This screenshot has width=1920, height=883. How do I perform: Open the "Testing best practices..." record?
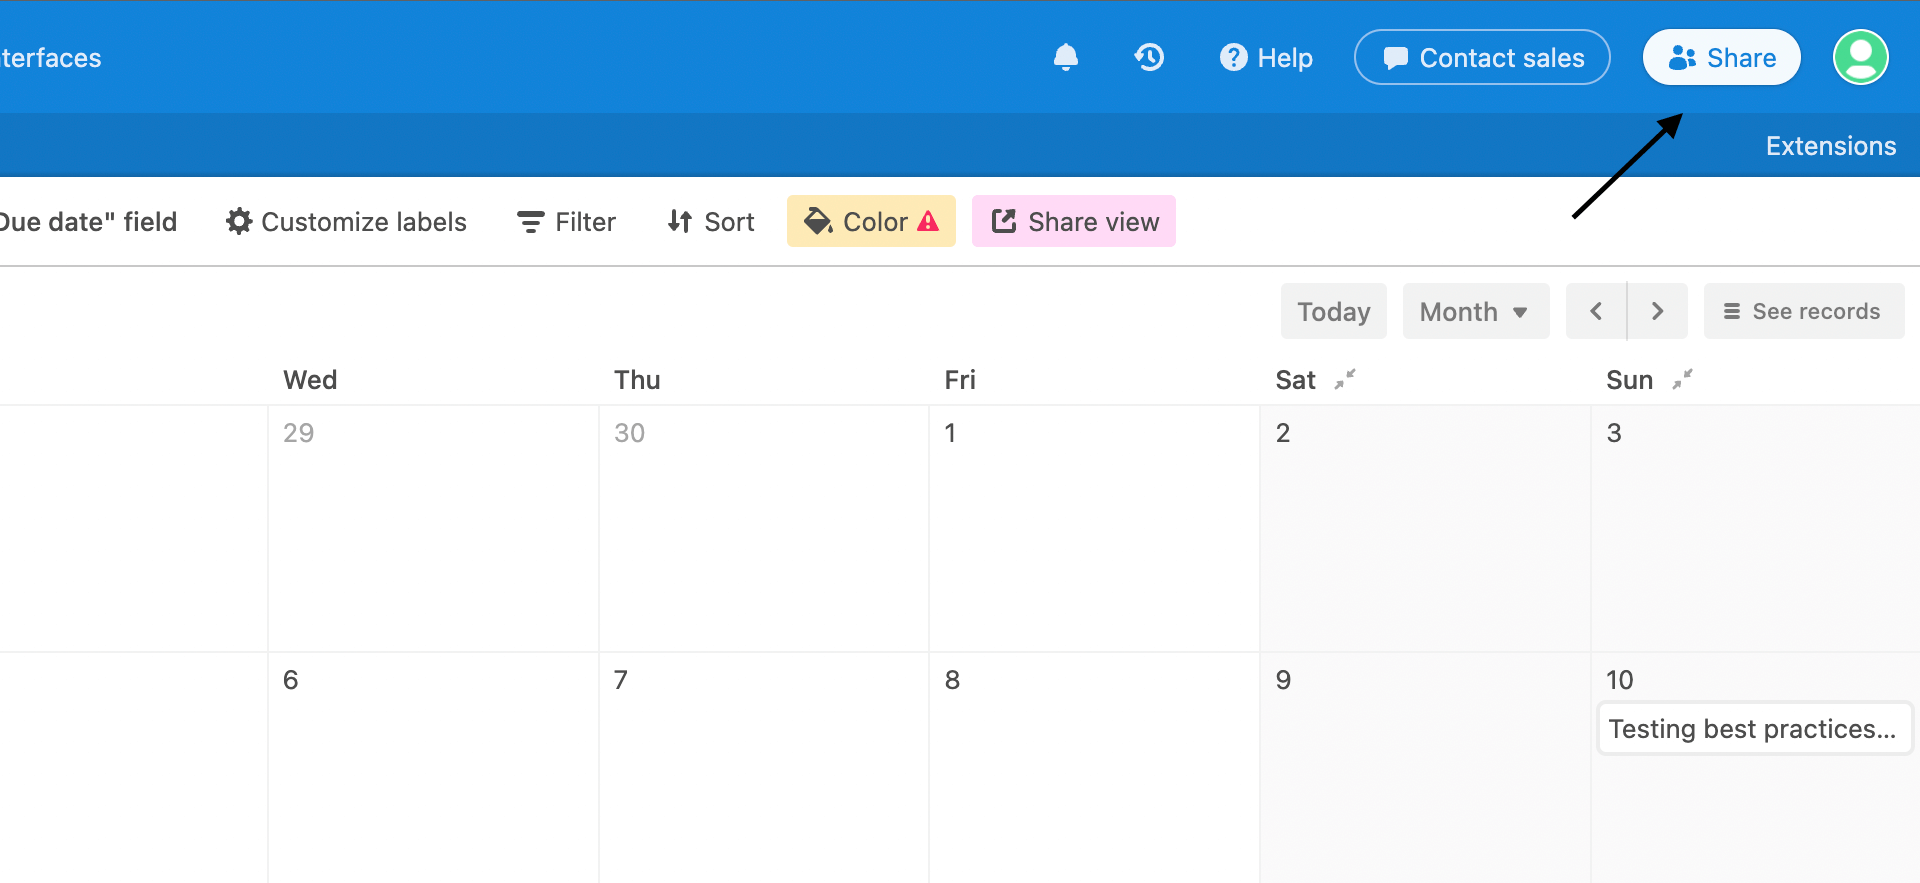click(1755, 729)
